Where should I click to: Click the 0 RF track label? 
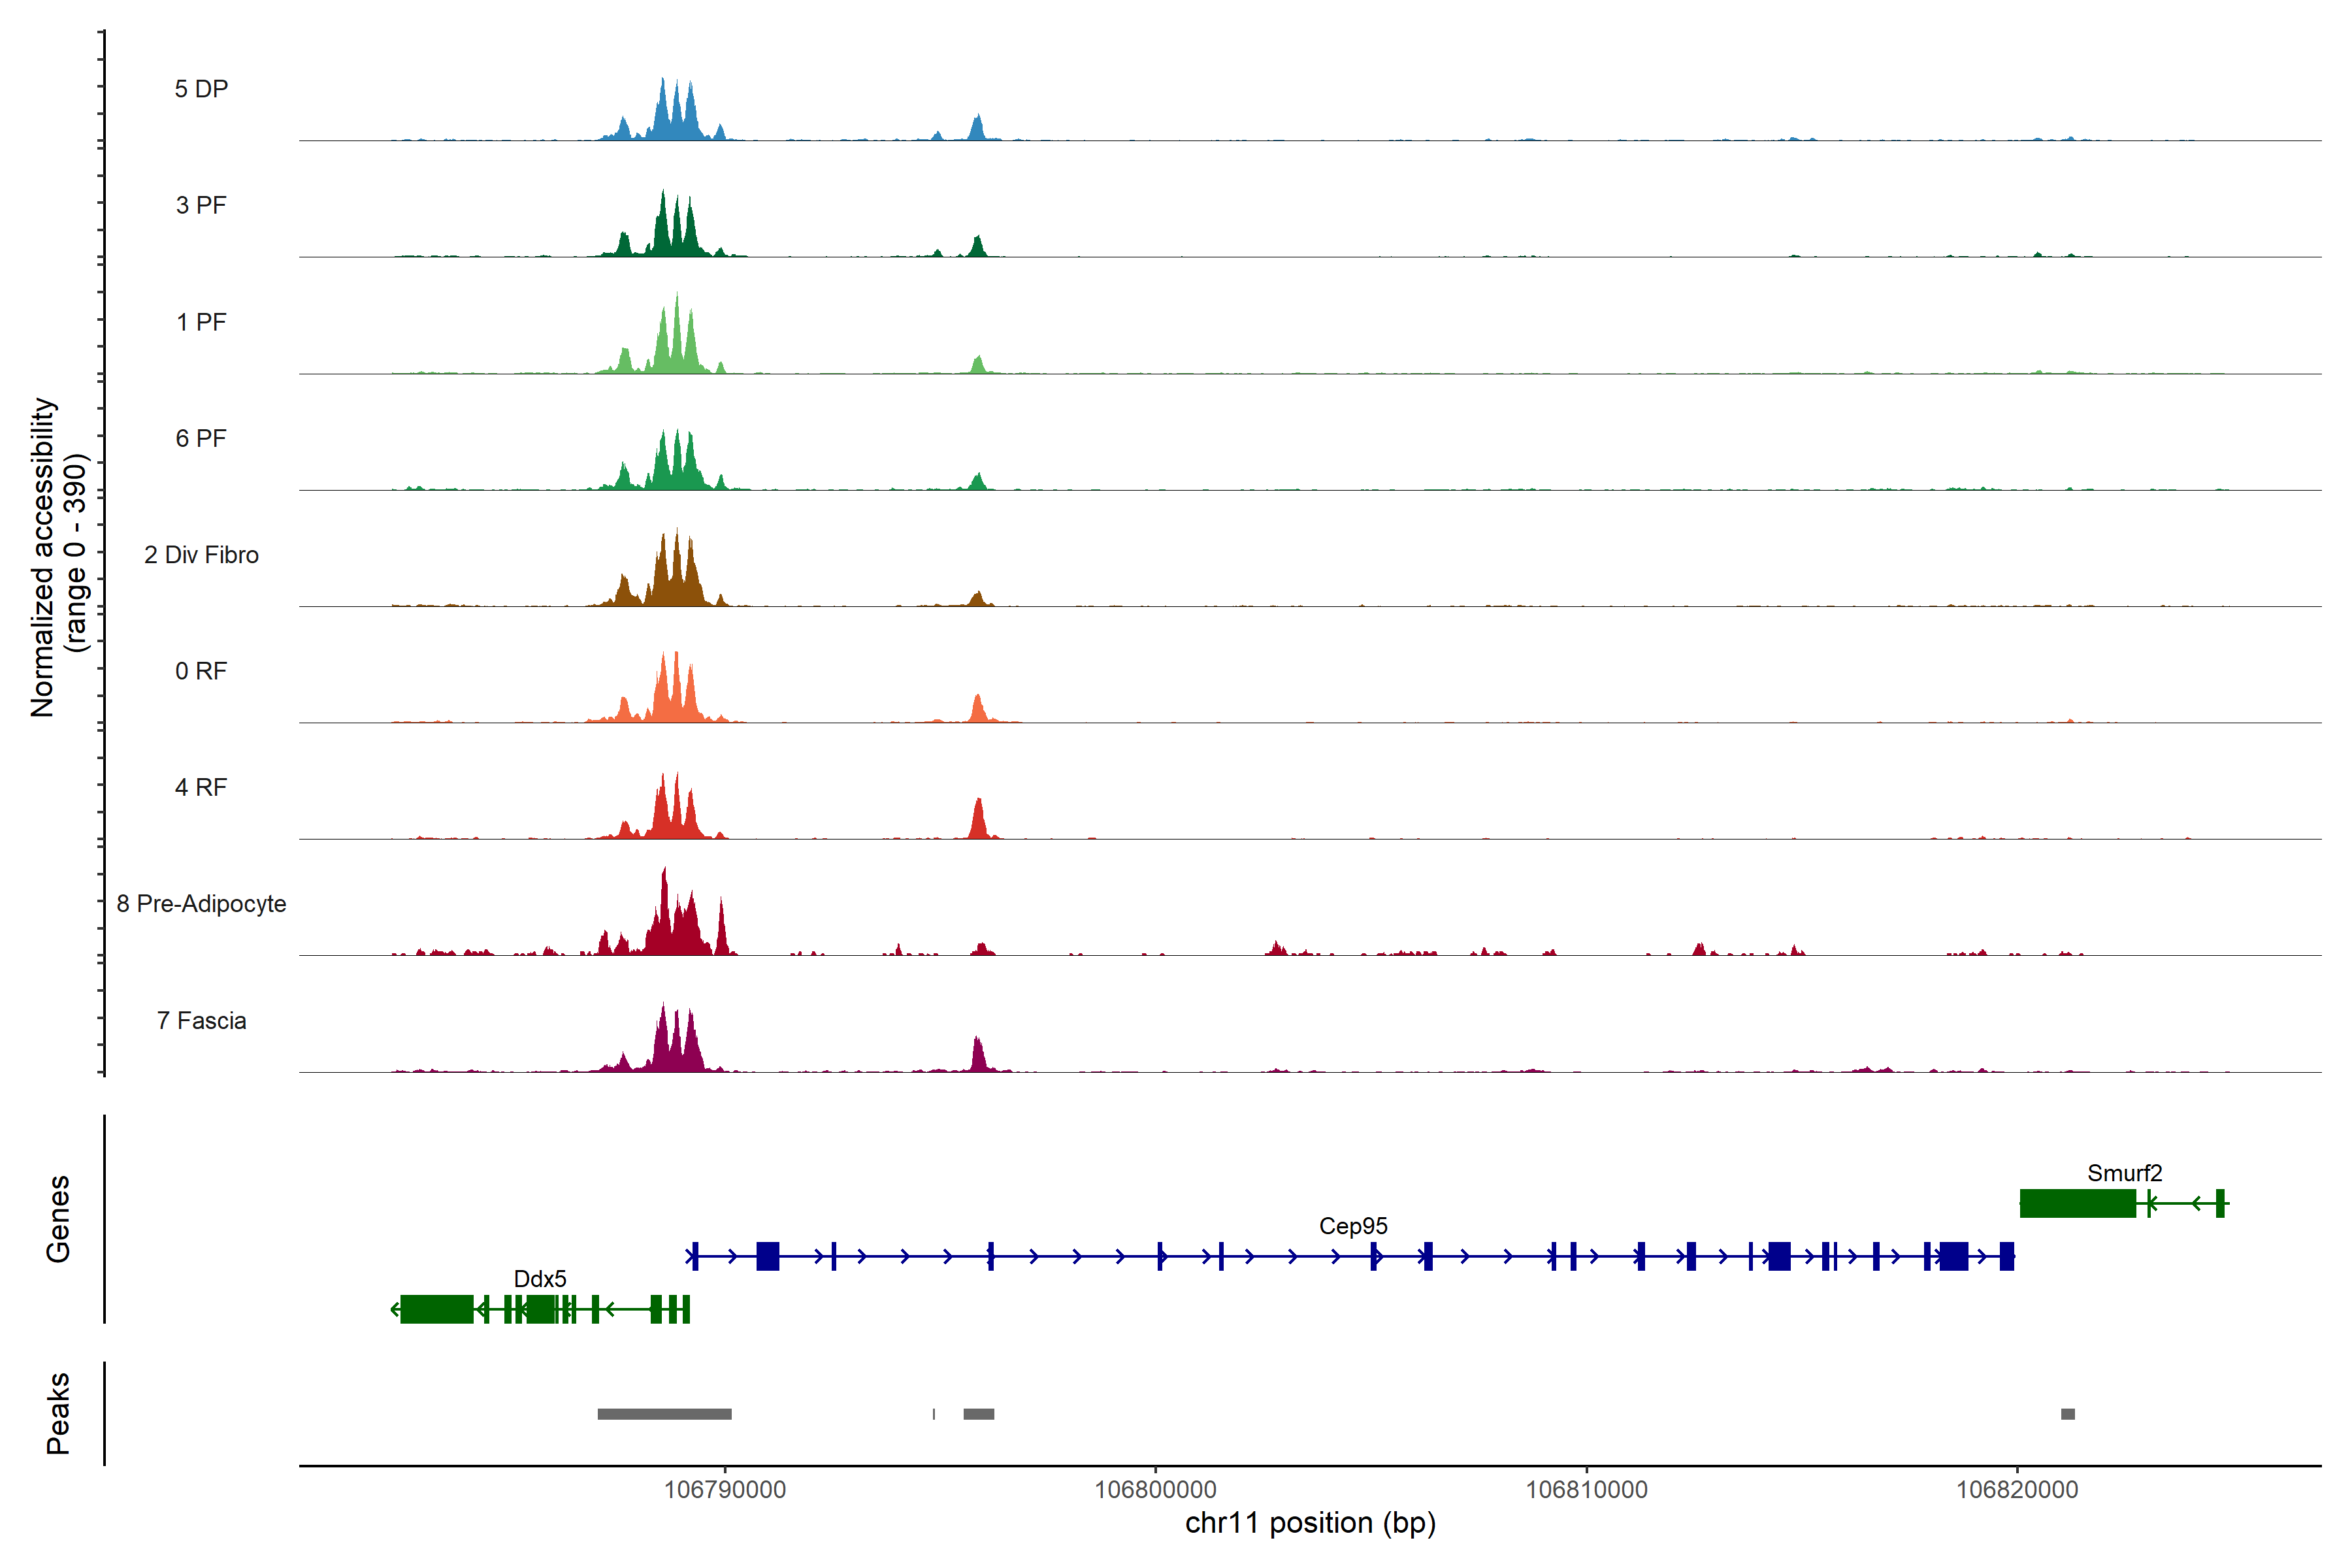201,671
